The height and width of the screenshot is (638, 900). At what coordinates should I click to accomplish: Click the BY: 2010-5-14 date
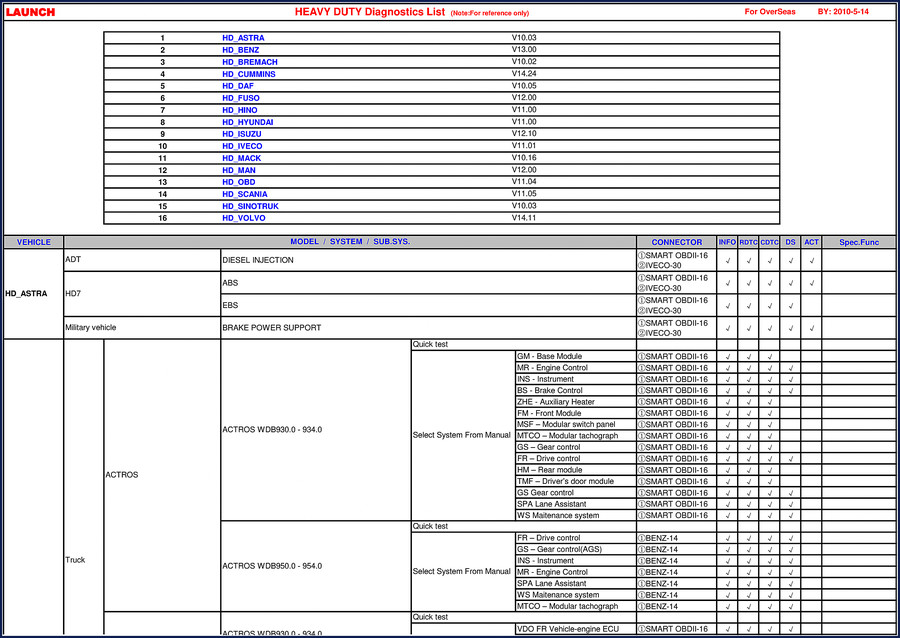point(843,11)
